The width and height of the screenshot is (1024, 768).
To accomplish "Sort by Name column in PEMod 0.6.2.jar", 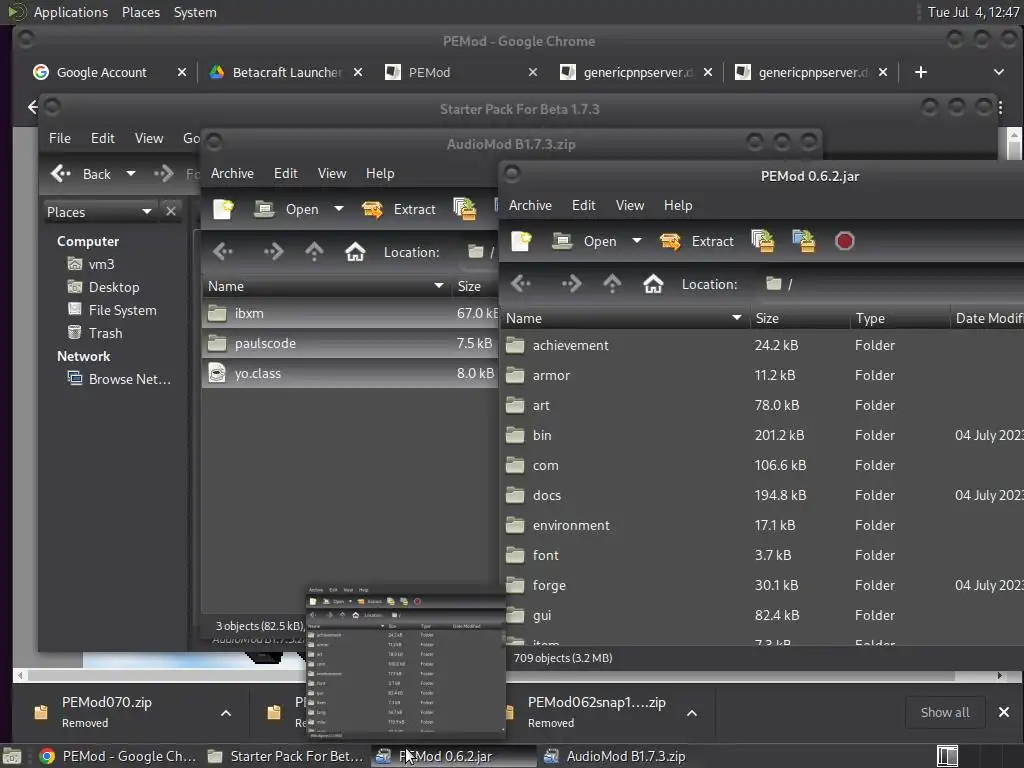I will click(625, 318).
